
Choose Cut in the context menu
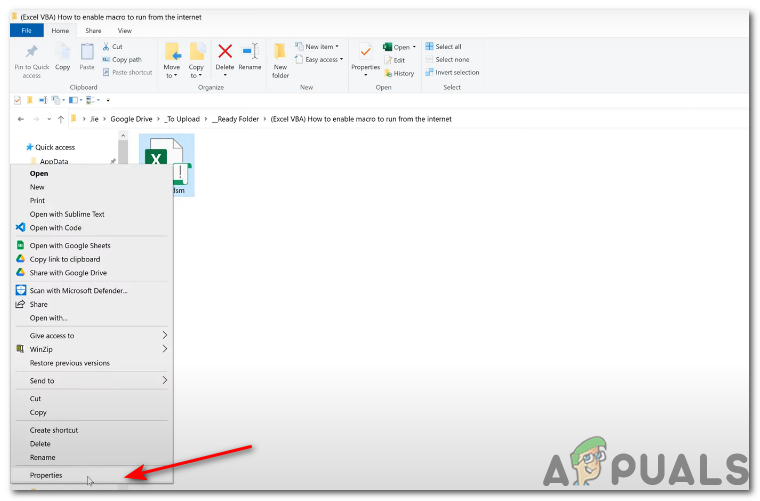91,398
